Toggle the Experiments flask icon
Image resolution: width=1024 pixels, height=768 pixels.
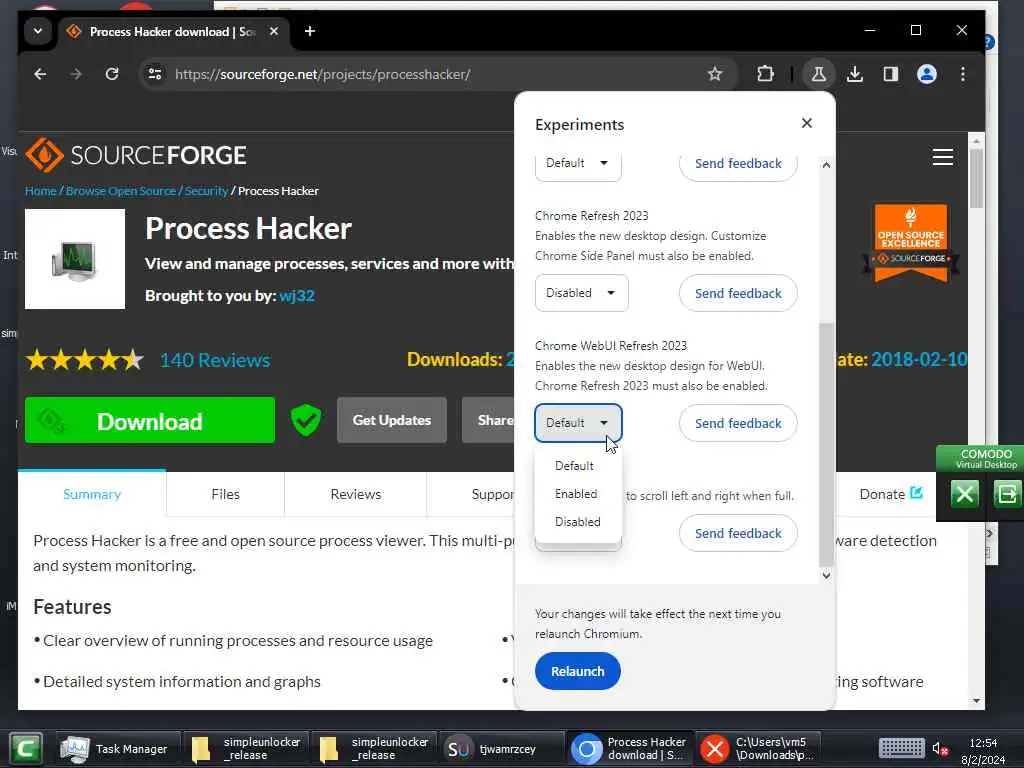[818, 74]
